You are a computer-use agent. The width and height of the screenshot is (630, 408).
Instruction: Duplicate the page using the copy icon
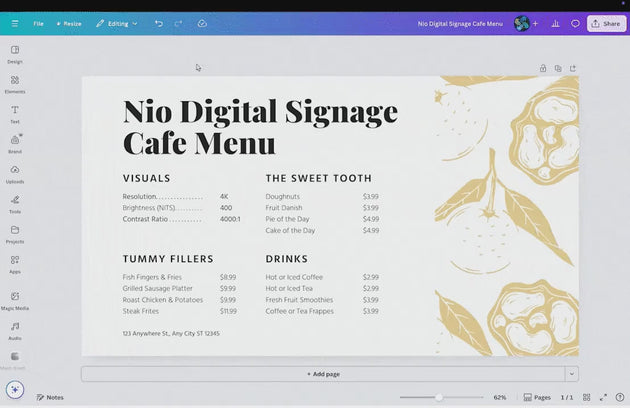coord(558,68)
